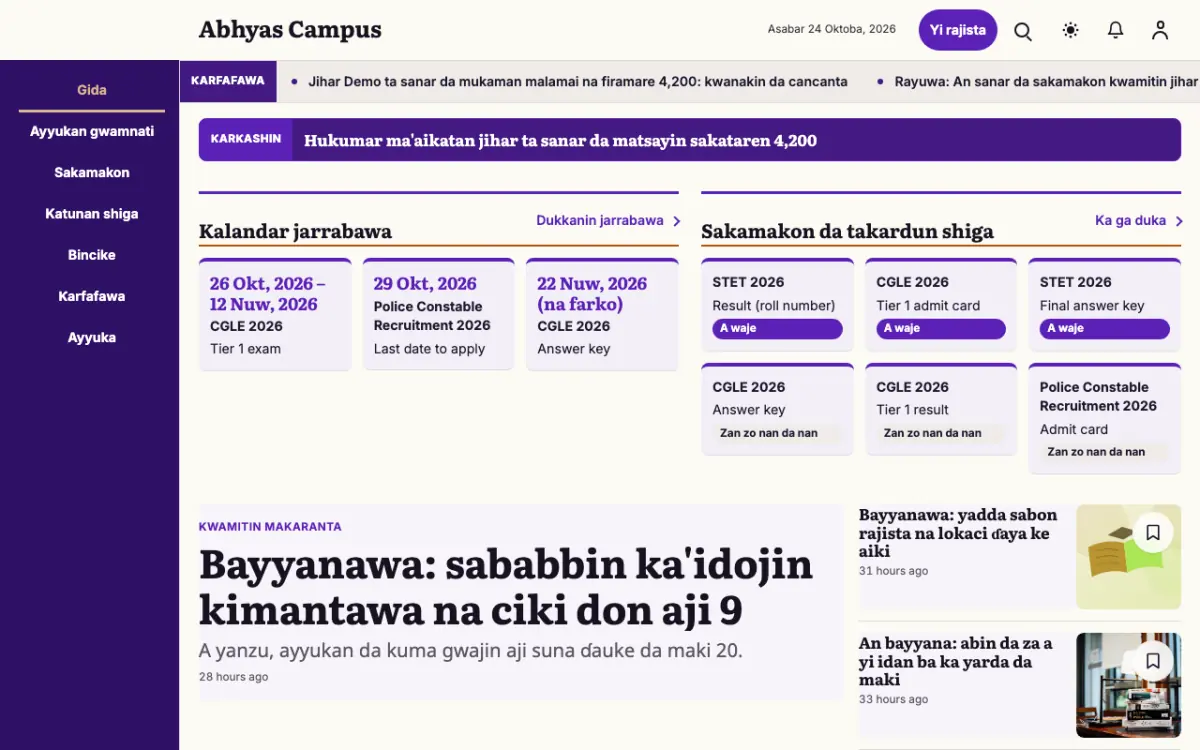The width and height of the screenshot is (1200, 750).
Task: Click the '33 hours ago' timestamp
Action: [x=893, y=699]
